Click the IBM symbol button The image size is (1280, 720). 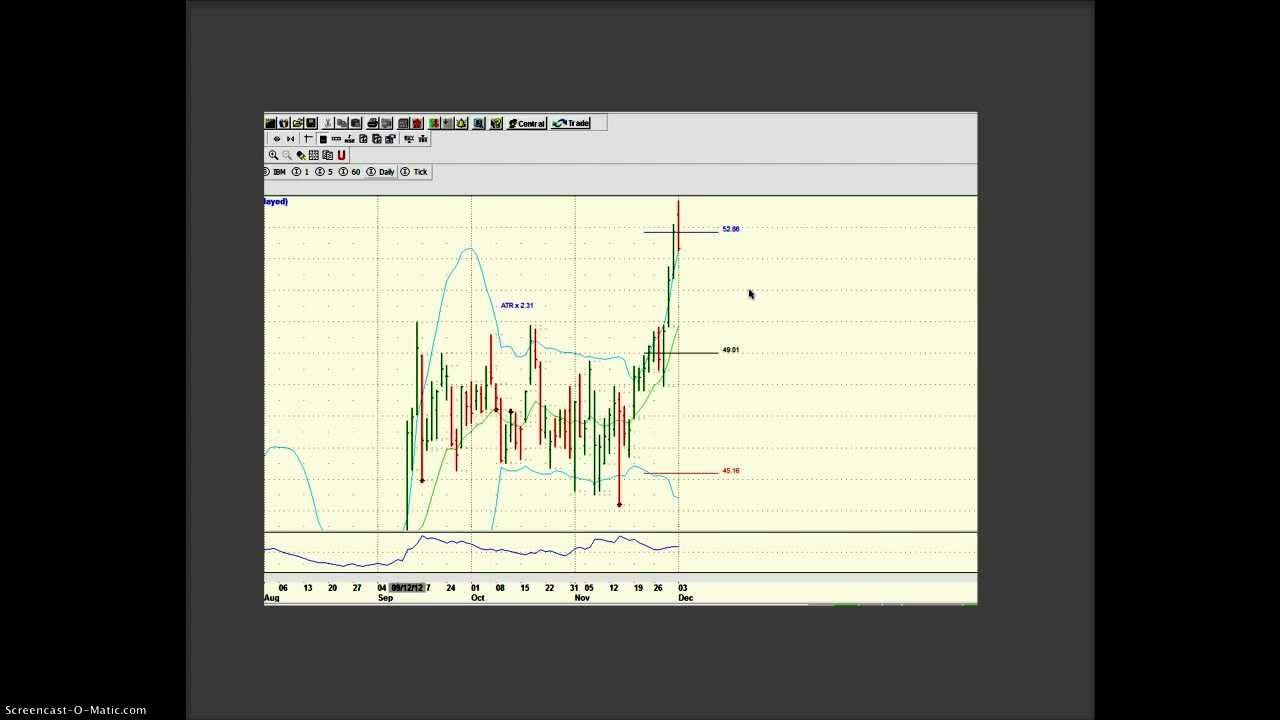coord(276,172)
